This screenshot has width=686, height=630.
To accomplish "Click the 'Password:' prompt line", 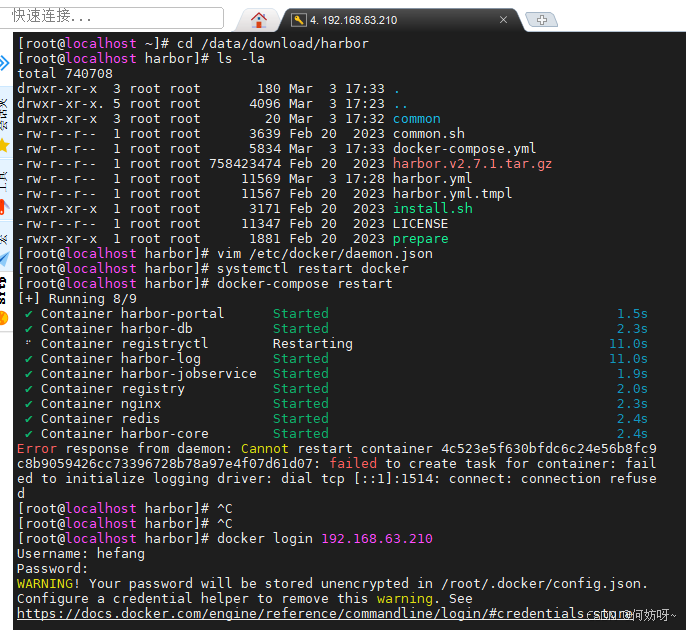I will click(53, 568).
